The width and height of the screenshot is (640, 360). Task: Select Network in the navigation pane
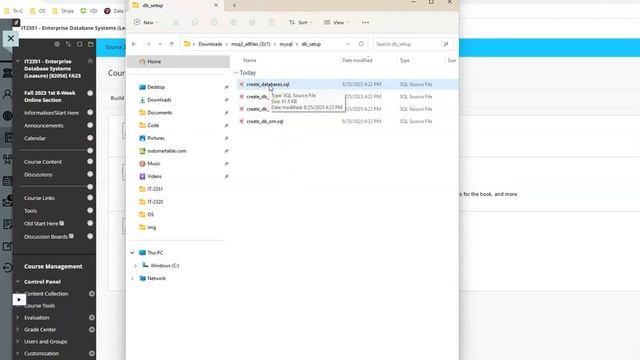[x=156, y=278]
